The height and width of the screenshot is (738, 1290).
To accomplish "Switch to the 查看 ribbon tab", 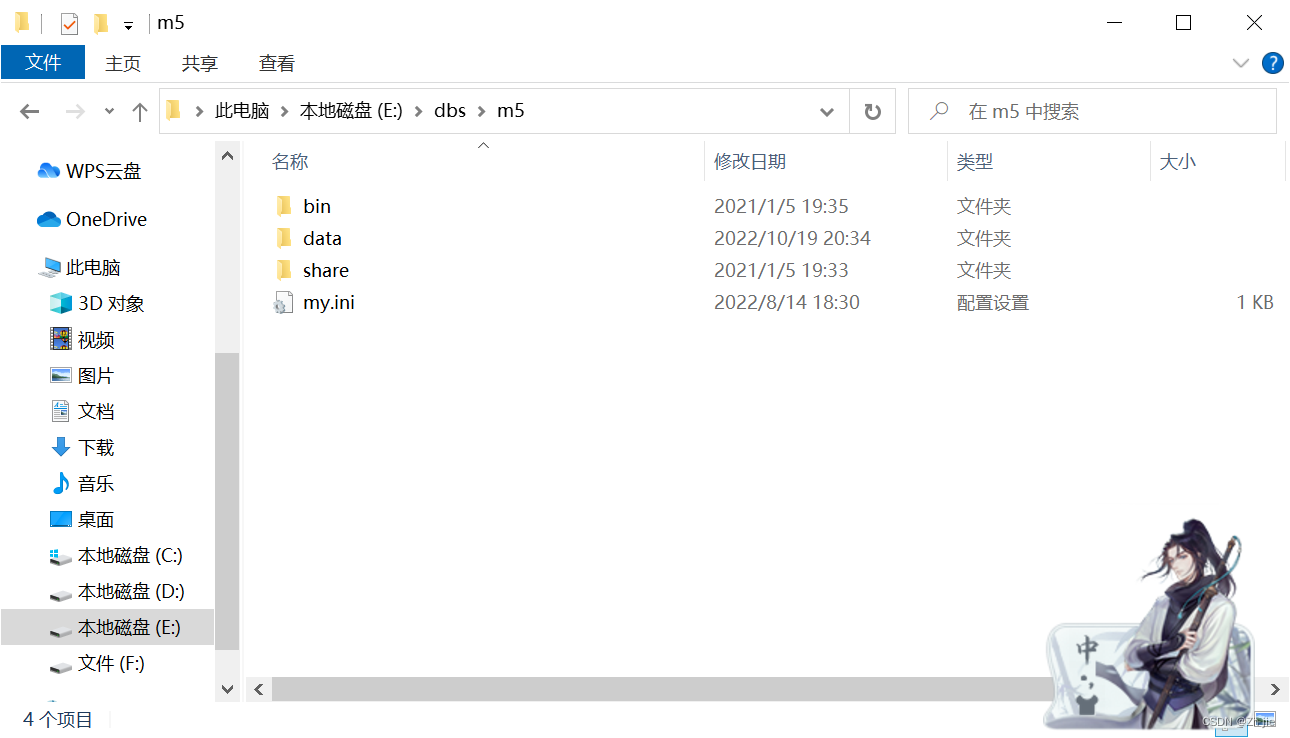I will (277, 63).
